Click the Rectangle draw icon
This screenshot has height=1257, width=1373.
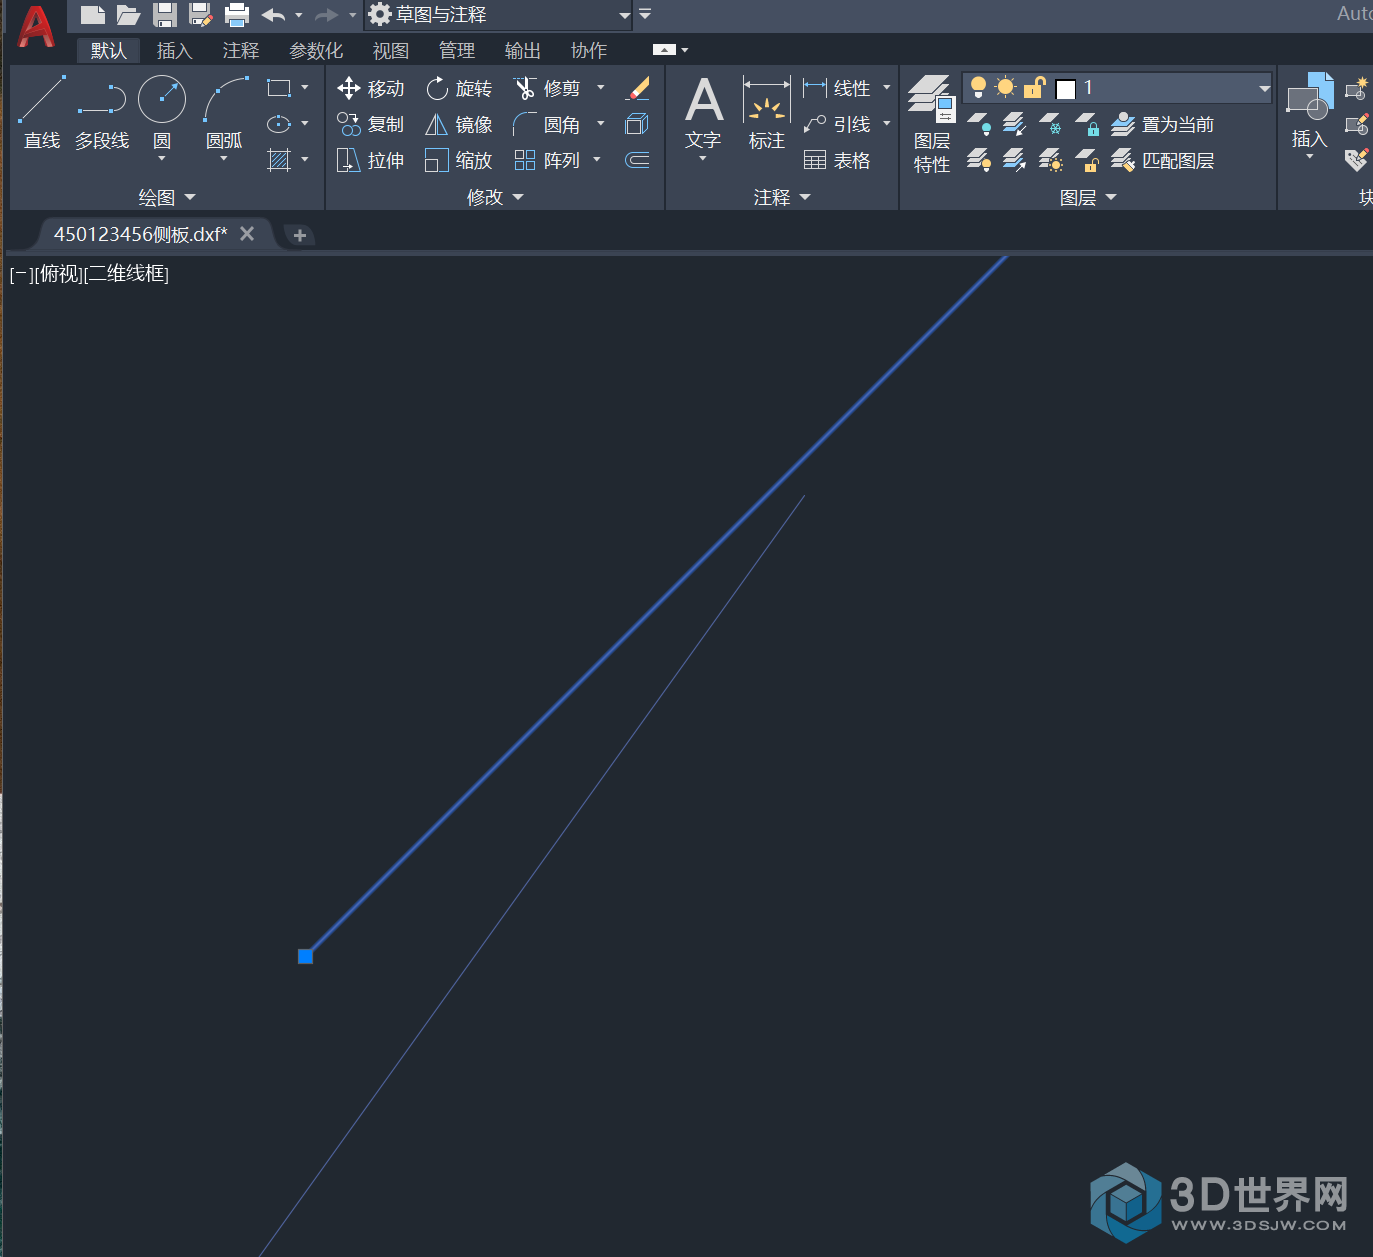click(279, 88)
